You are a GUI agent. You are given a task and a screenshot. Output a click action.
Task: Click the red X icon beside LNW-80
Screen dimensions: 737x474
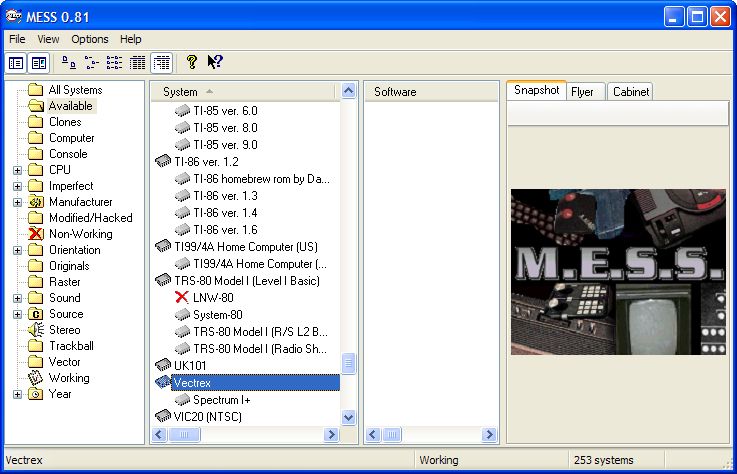(x=182, y=297)
